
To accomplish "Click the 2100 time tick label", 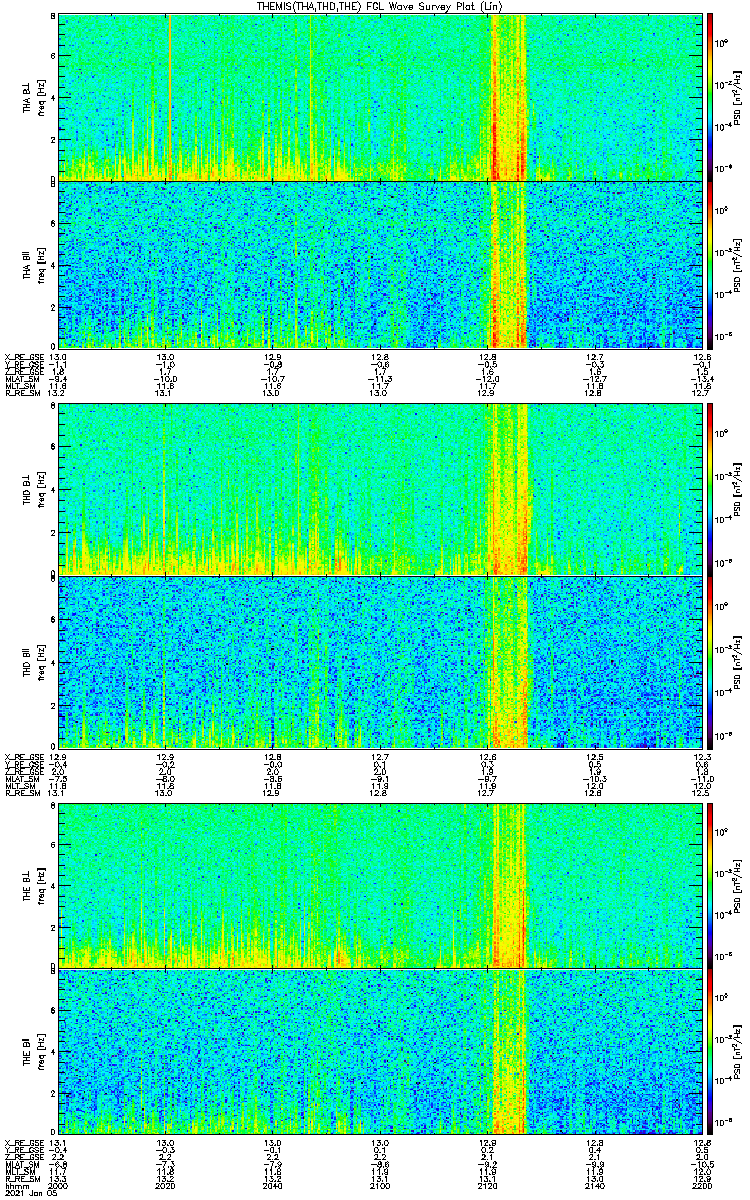I will tap(380, 1187).
